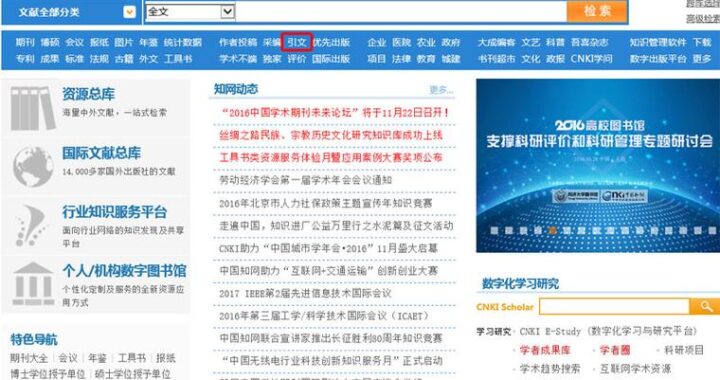
Task: Open the 工具书类资源服务体验月 news item
Action: (x=331, y=157)
